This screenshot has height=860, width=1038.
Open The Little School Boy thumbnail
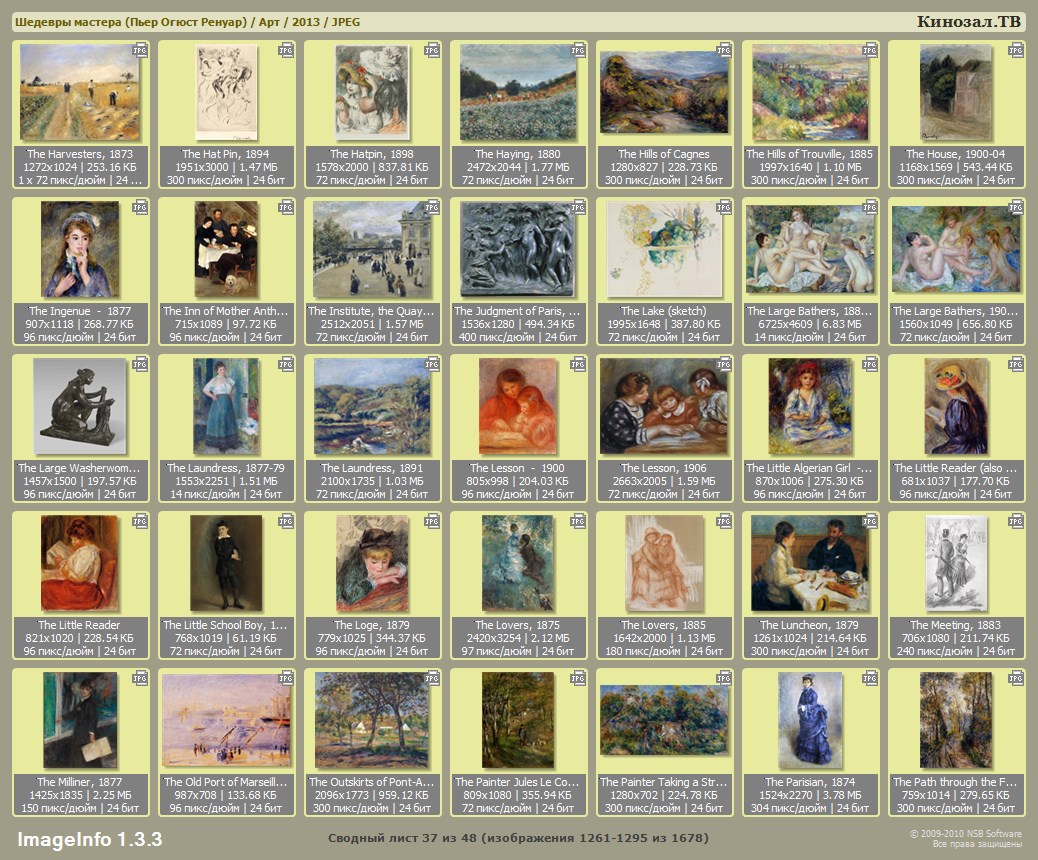[226, 563]
